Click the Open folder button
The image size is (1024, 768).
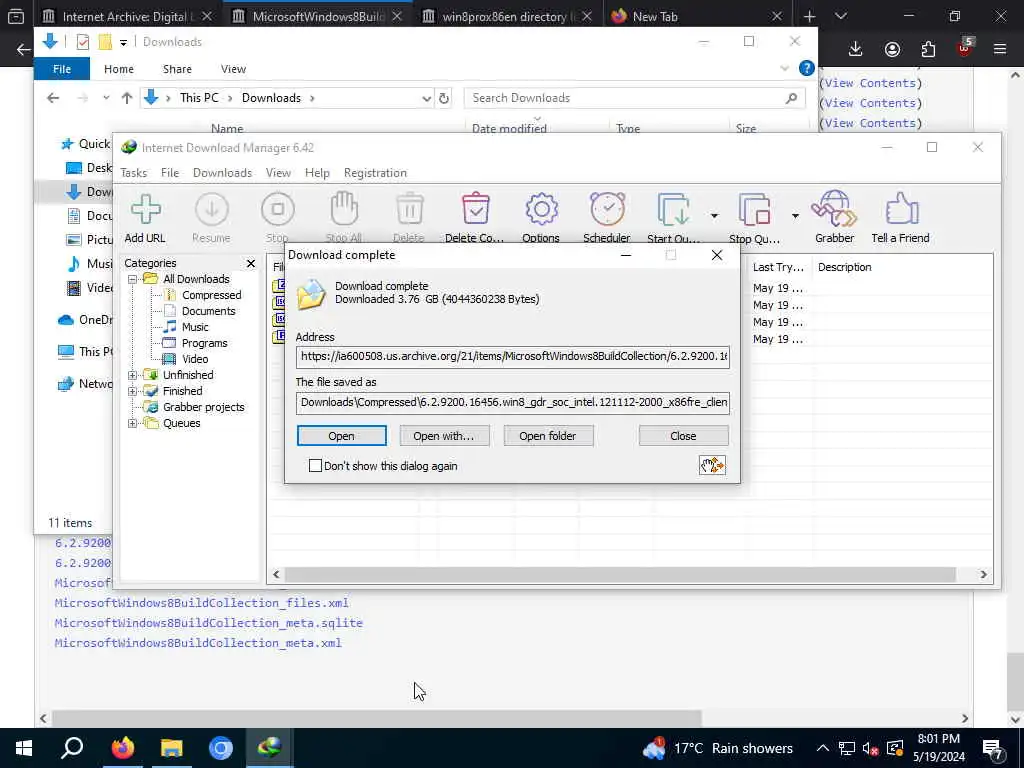548,436
